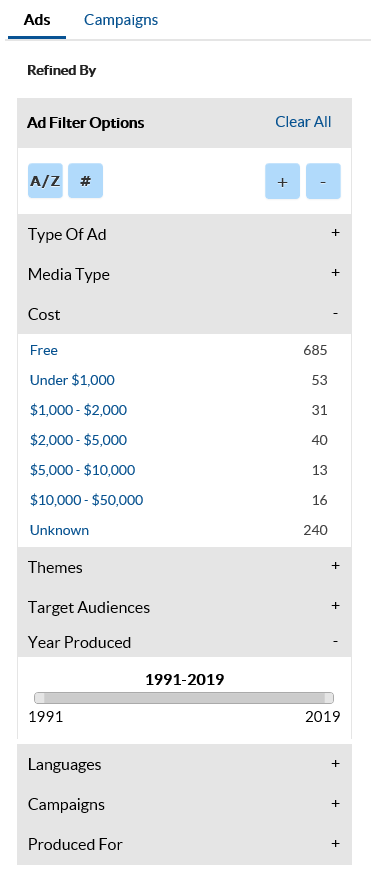Filter ads costing Under $1,000
This screenshot has height=888, width=371.
coord(72,380)
